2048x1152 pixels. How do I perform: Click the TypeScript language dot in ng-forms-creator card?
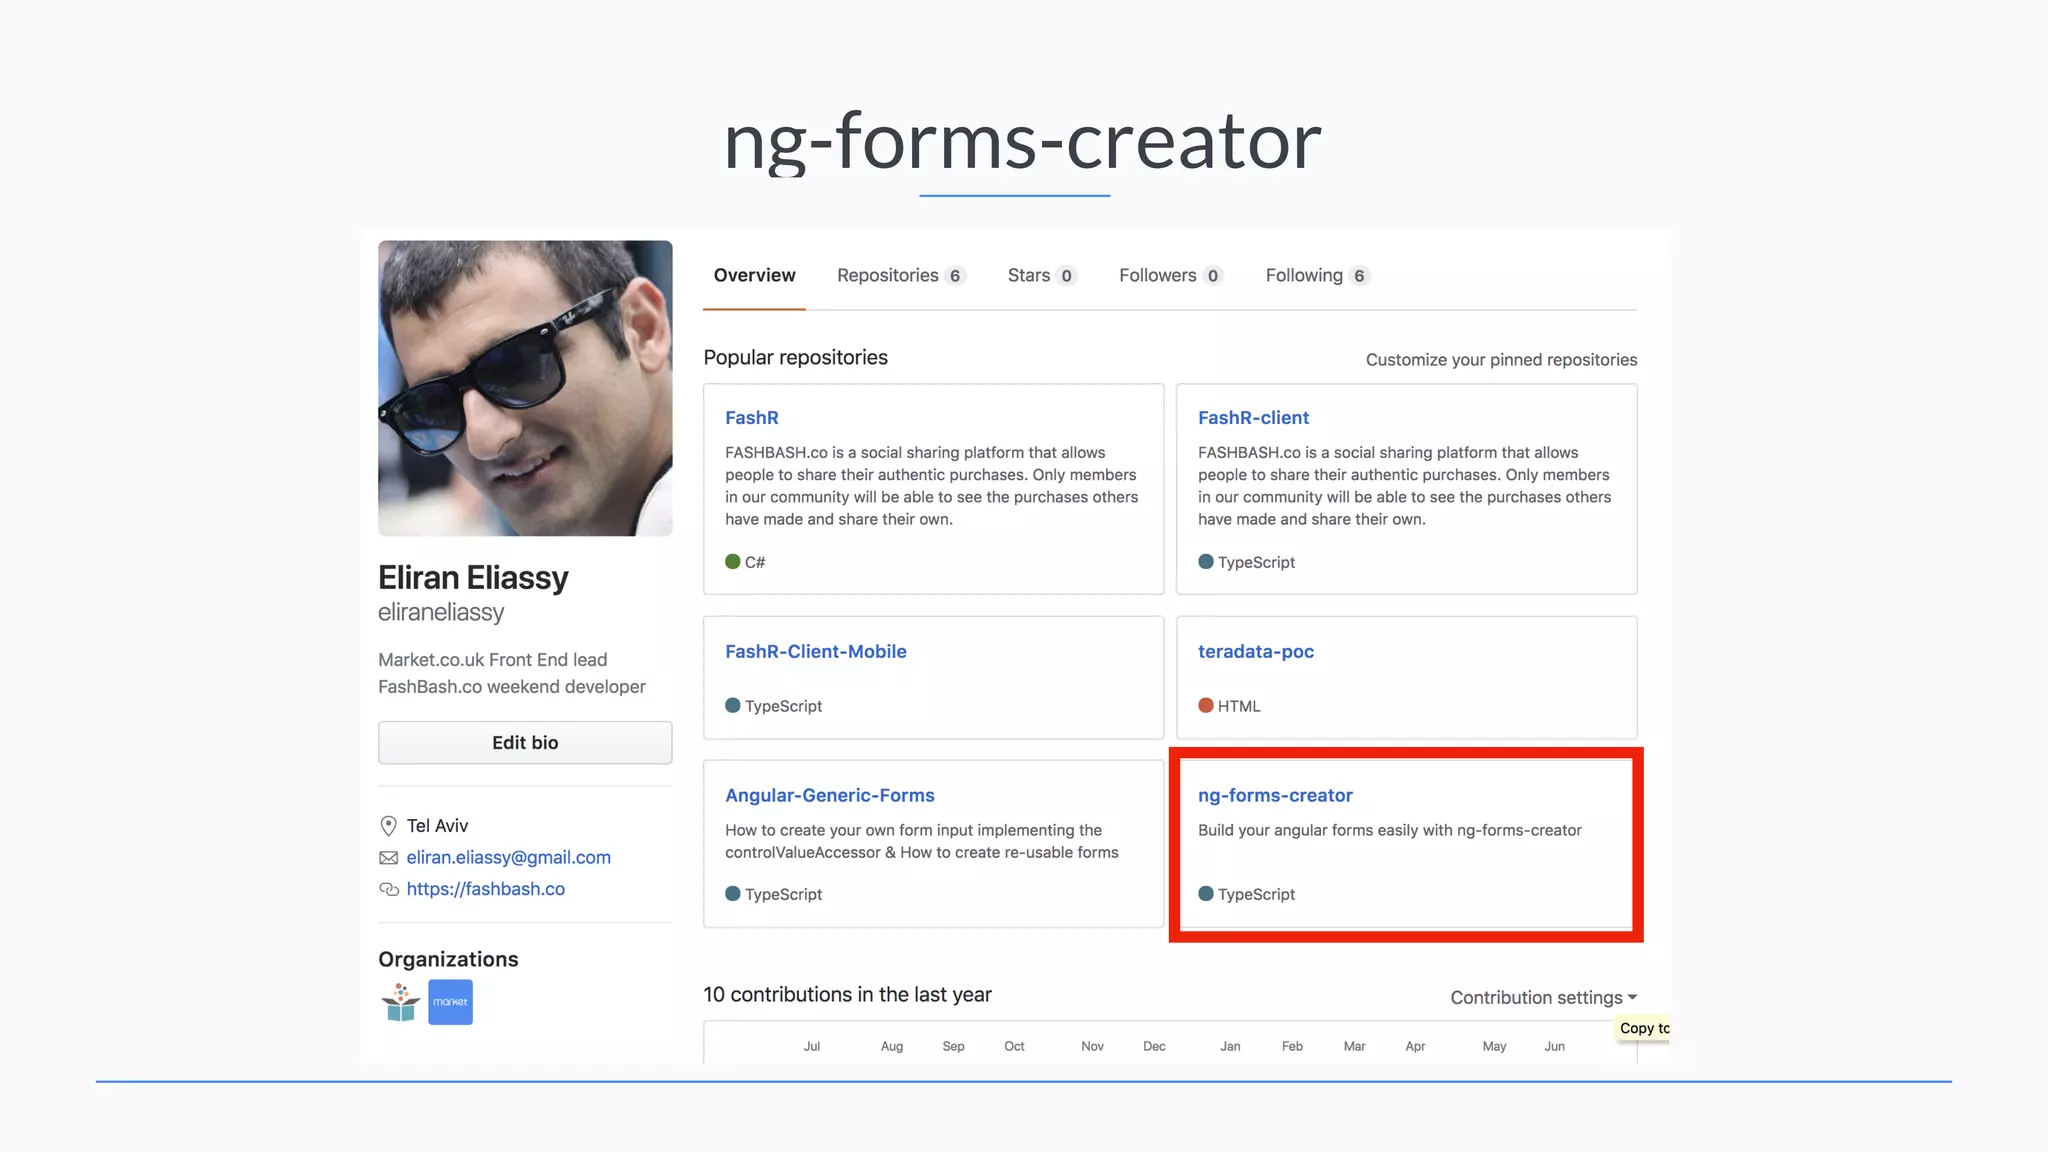[x=1206, y=894]
